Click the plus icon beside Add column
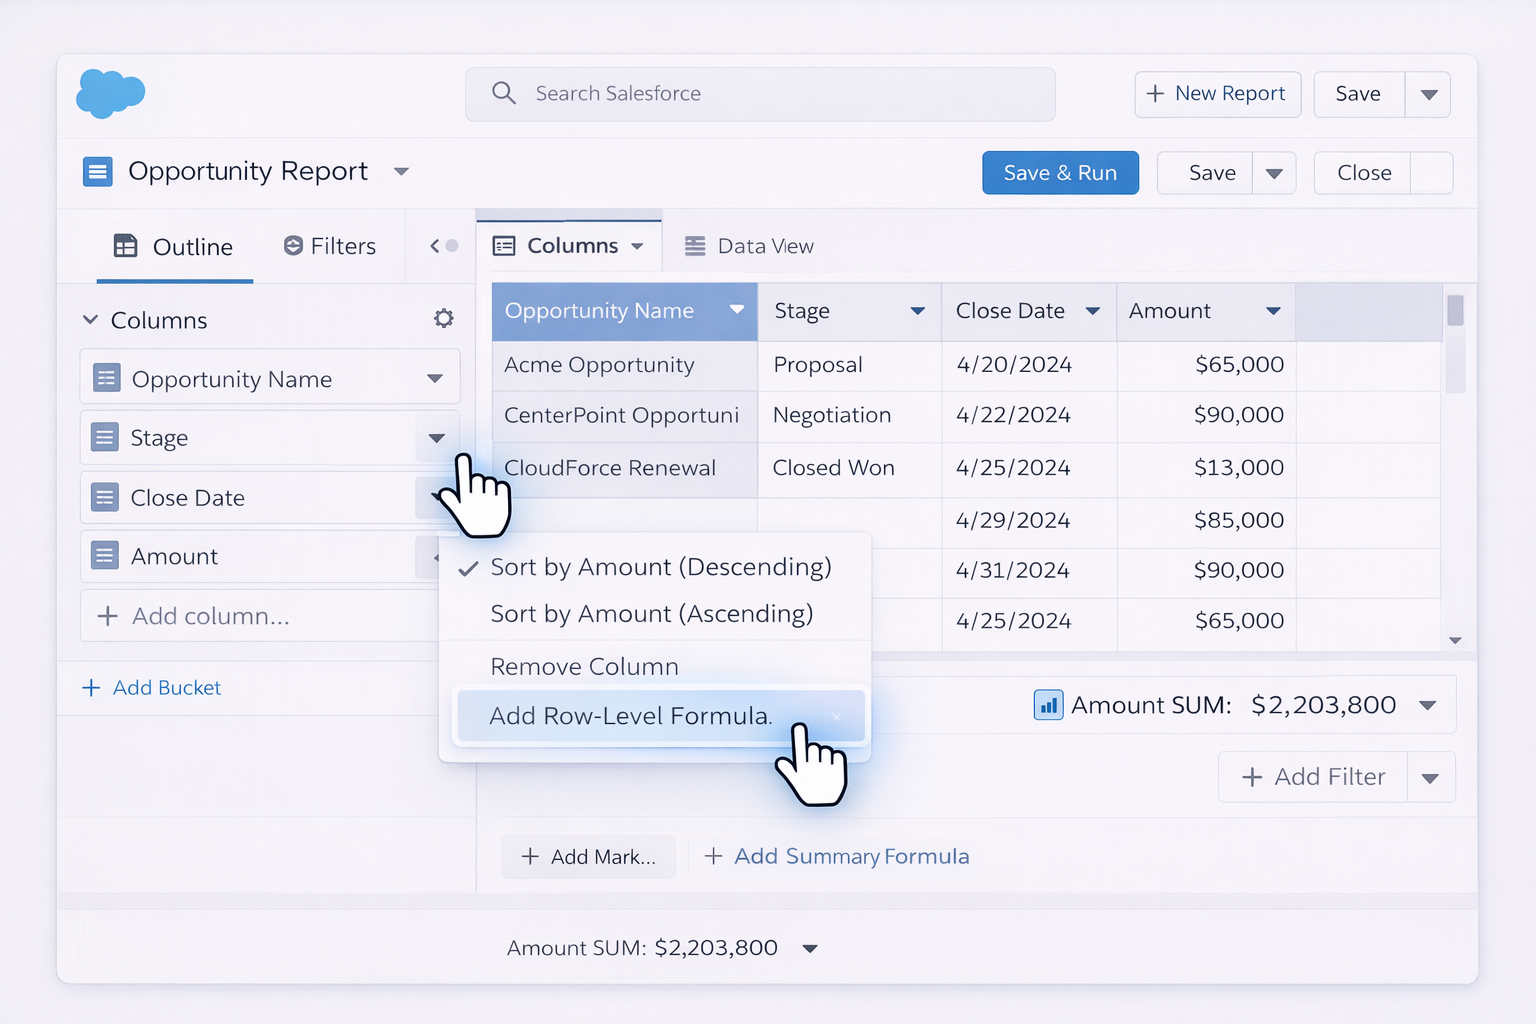The image size is (1536, 1024). [x=107, y=616]
